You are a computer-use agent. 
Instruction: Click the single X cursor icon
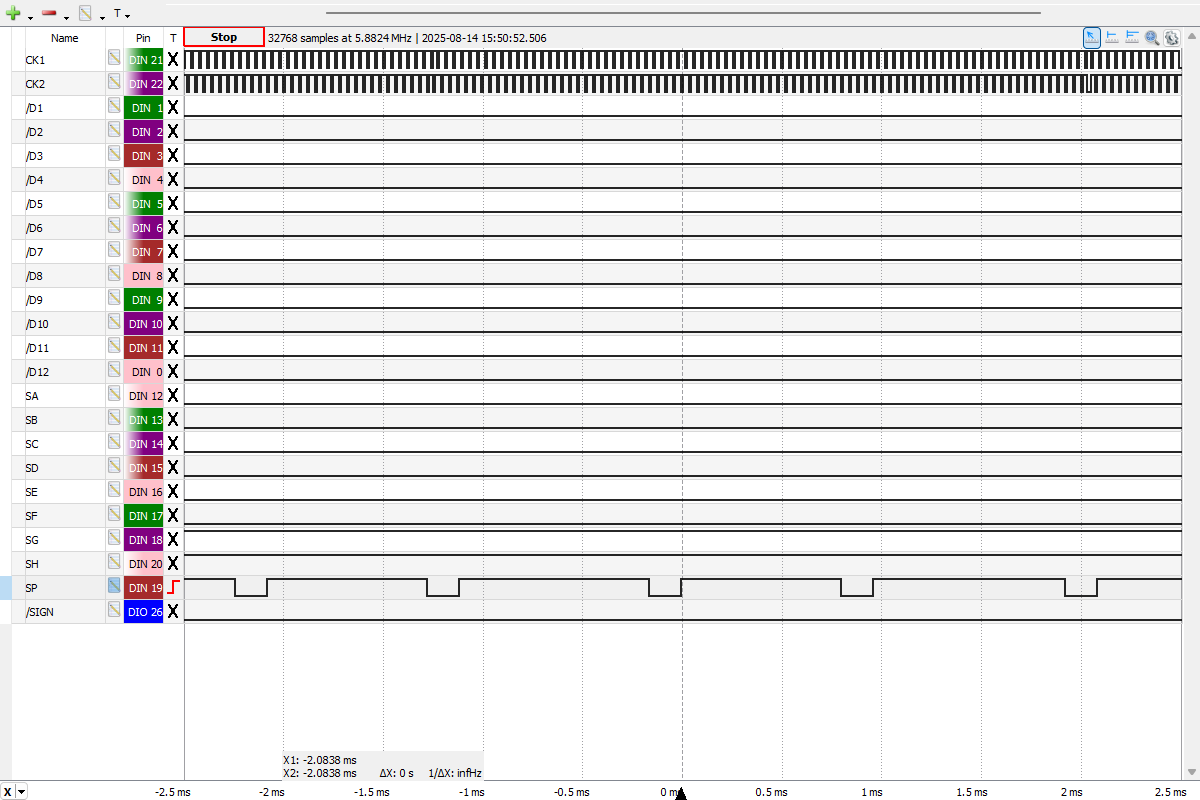pos(1112,37)
